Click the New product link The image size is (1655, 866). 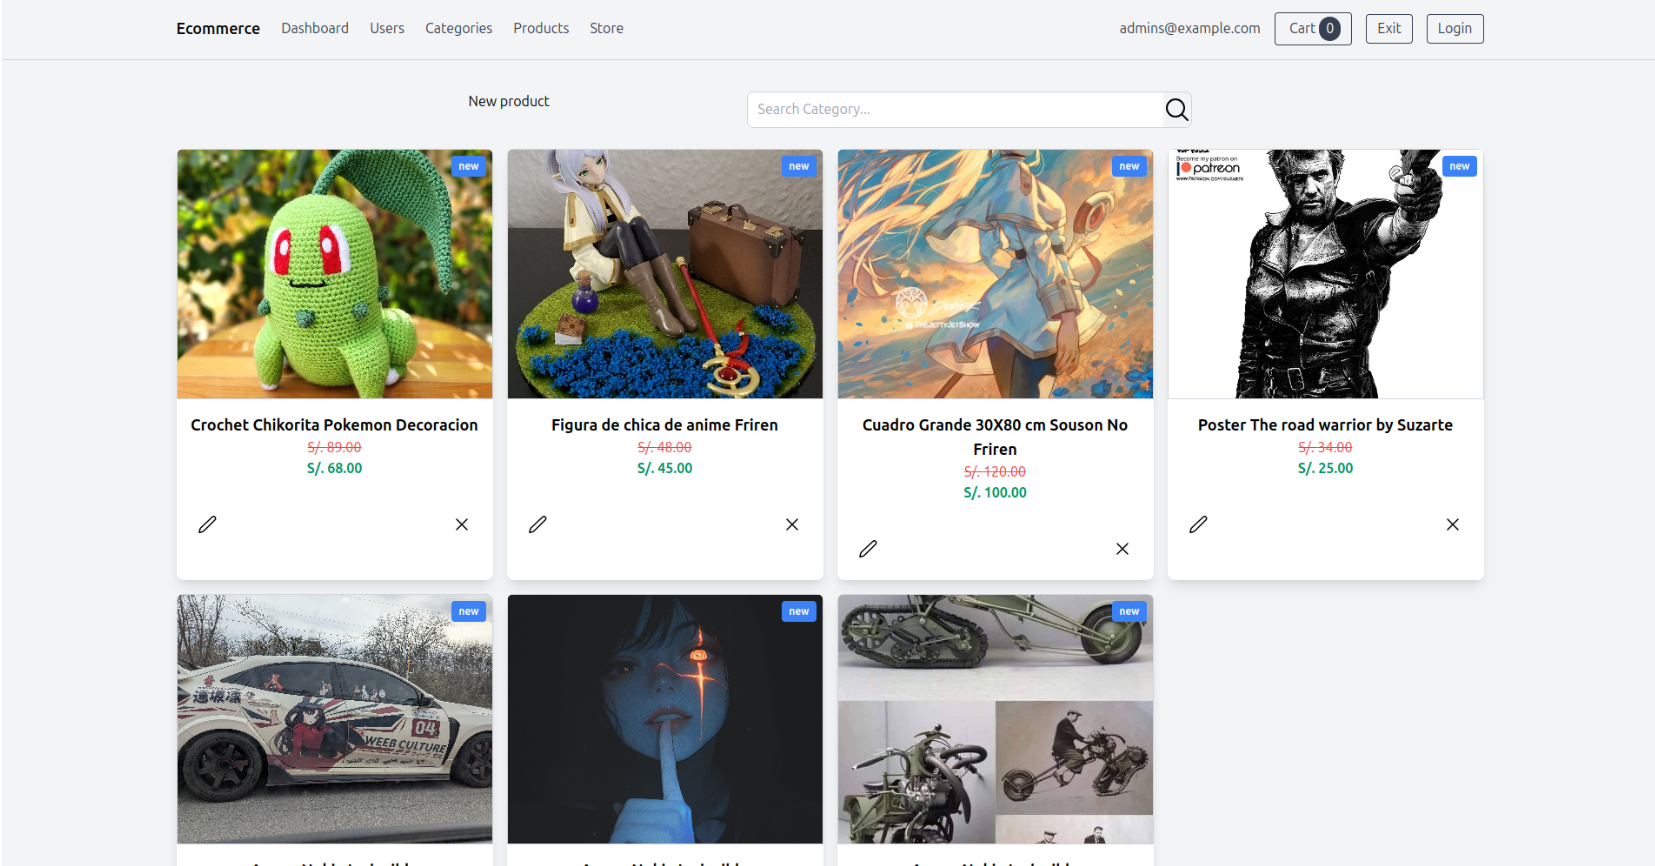coord(508,101)
